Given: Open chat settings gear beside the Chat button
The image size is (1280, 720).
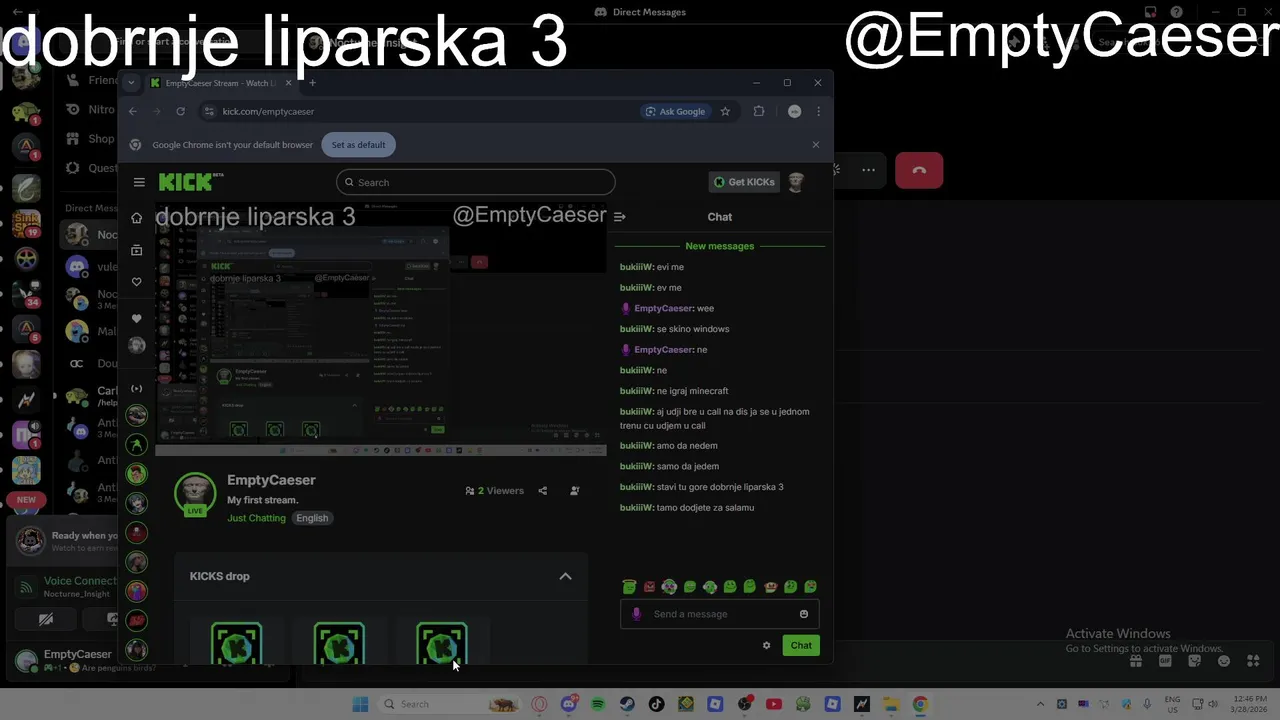Looking at the screenshot, I should coord(767,645).
